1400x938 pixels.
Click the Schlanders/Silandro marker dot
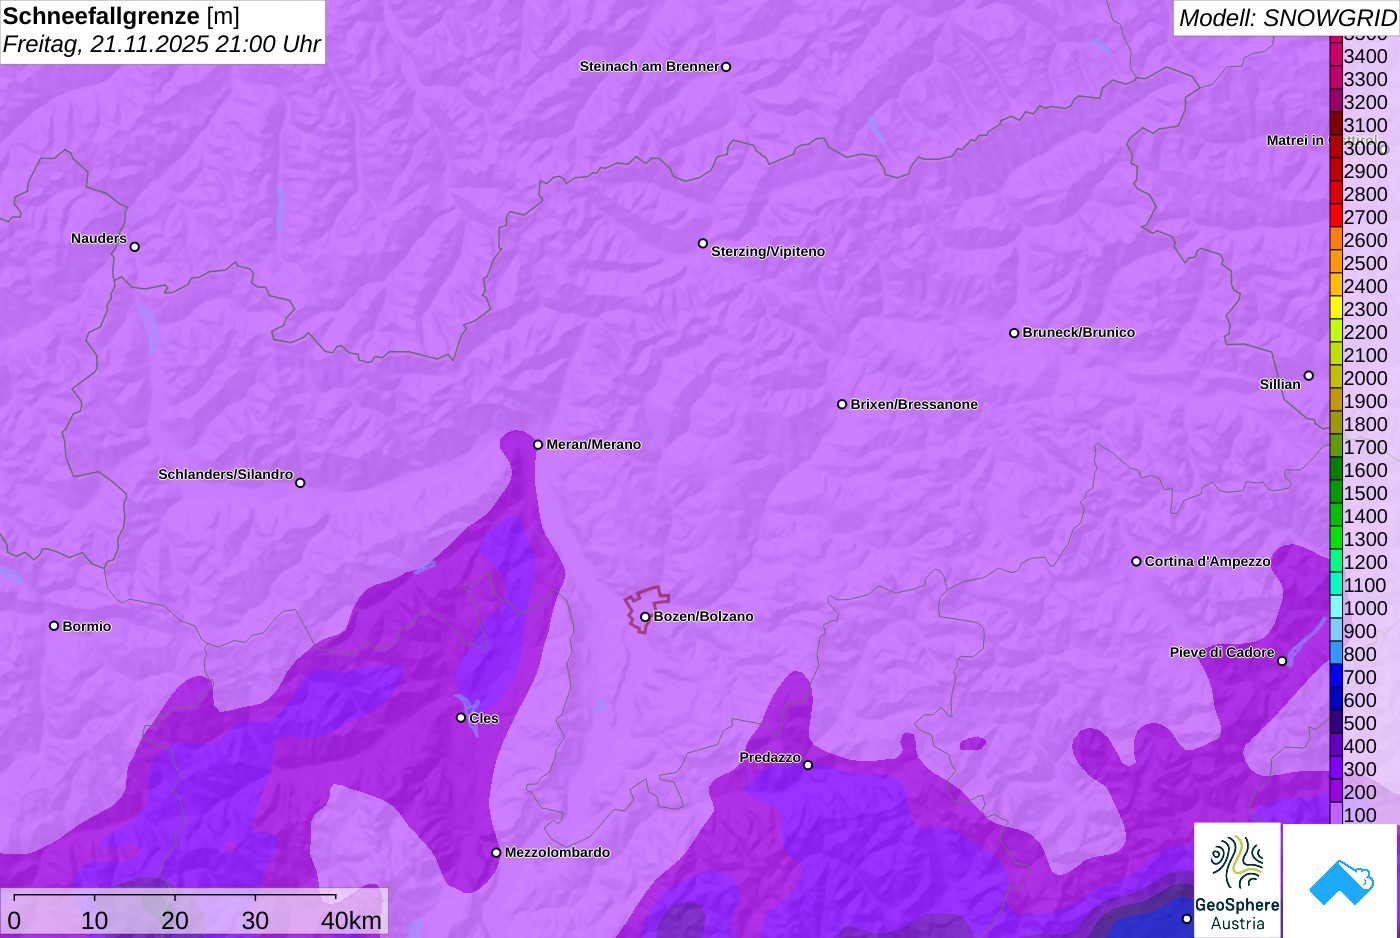point(300,483)
